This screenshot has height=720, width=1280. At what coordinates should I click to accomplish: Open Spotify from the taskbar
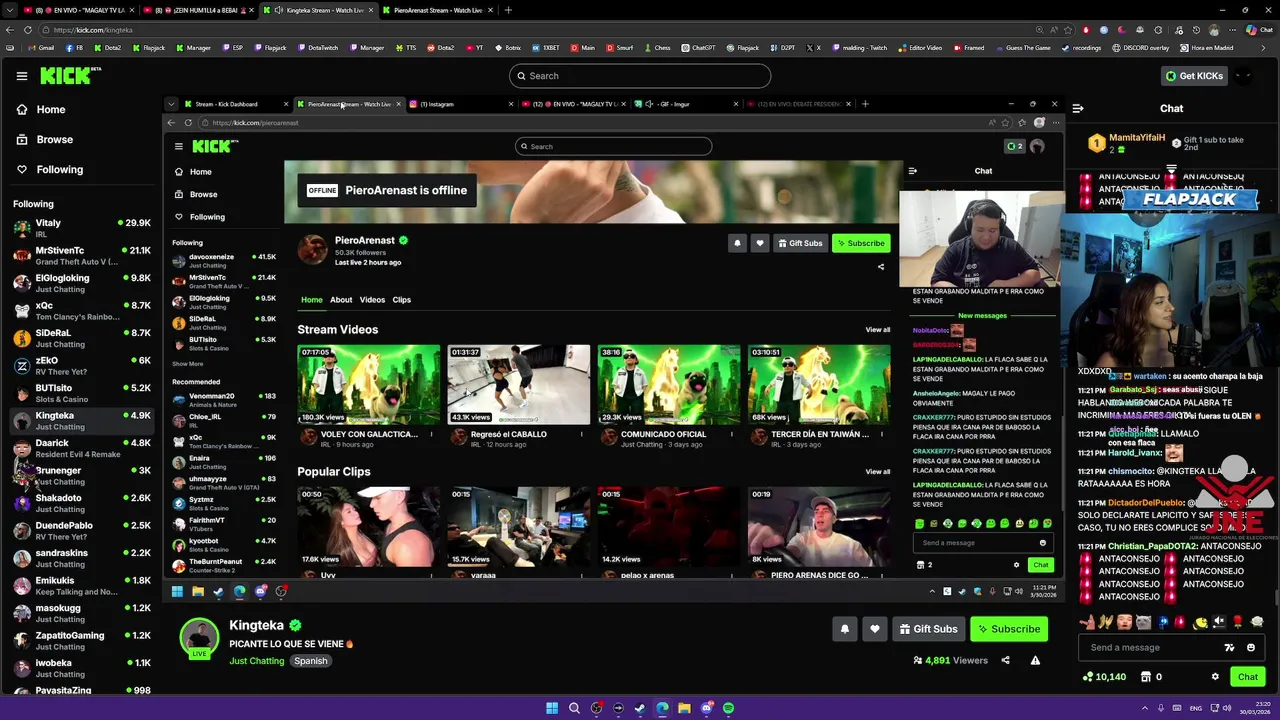point(728,708)
